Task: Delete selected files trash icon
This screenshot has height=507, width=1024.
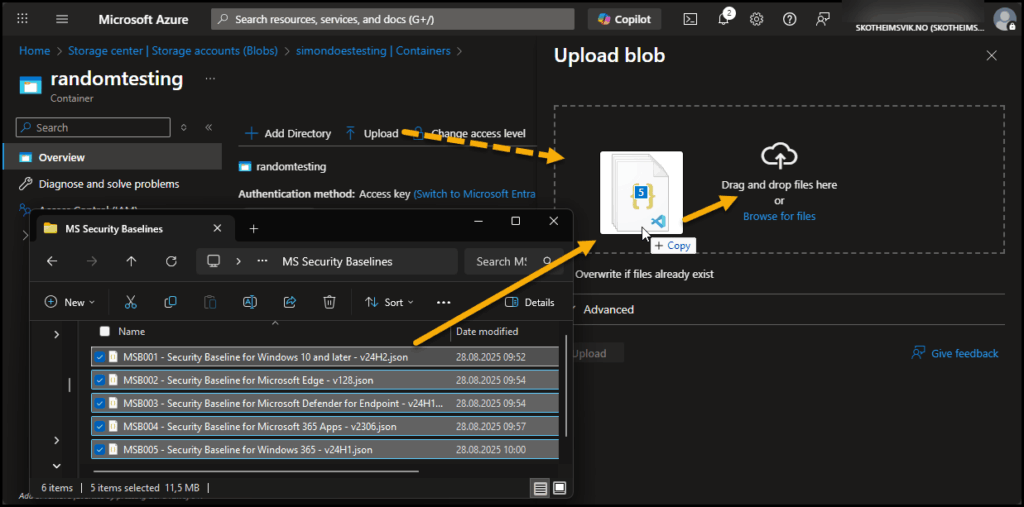Action: pyautogui.click(x=330, y=302)
